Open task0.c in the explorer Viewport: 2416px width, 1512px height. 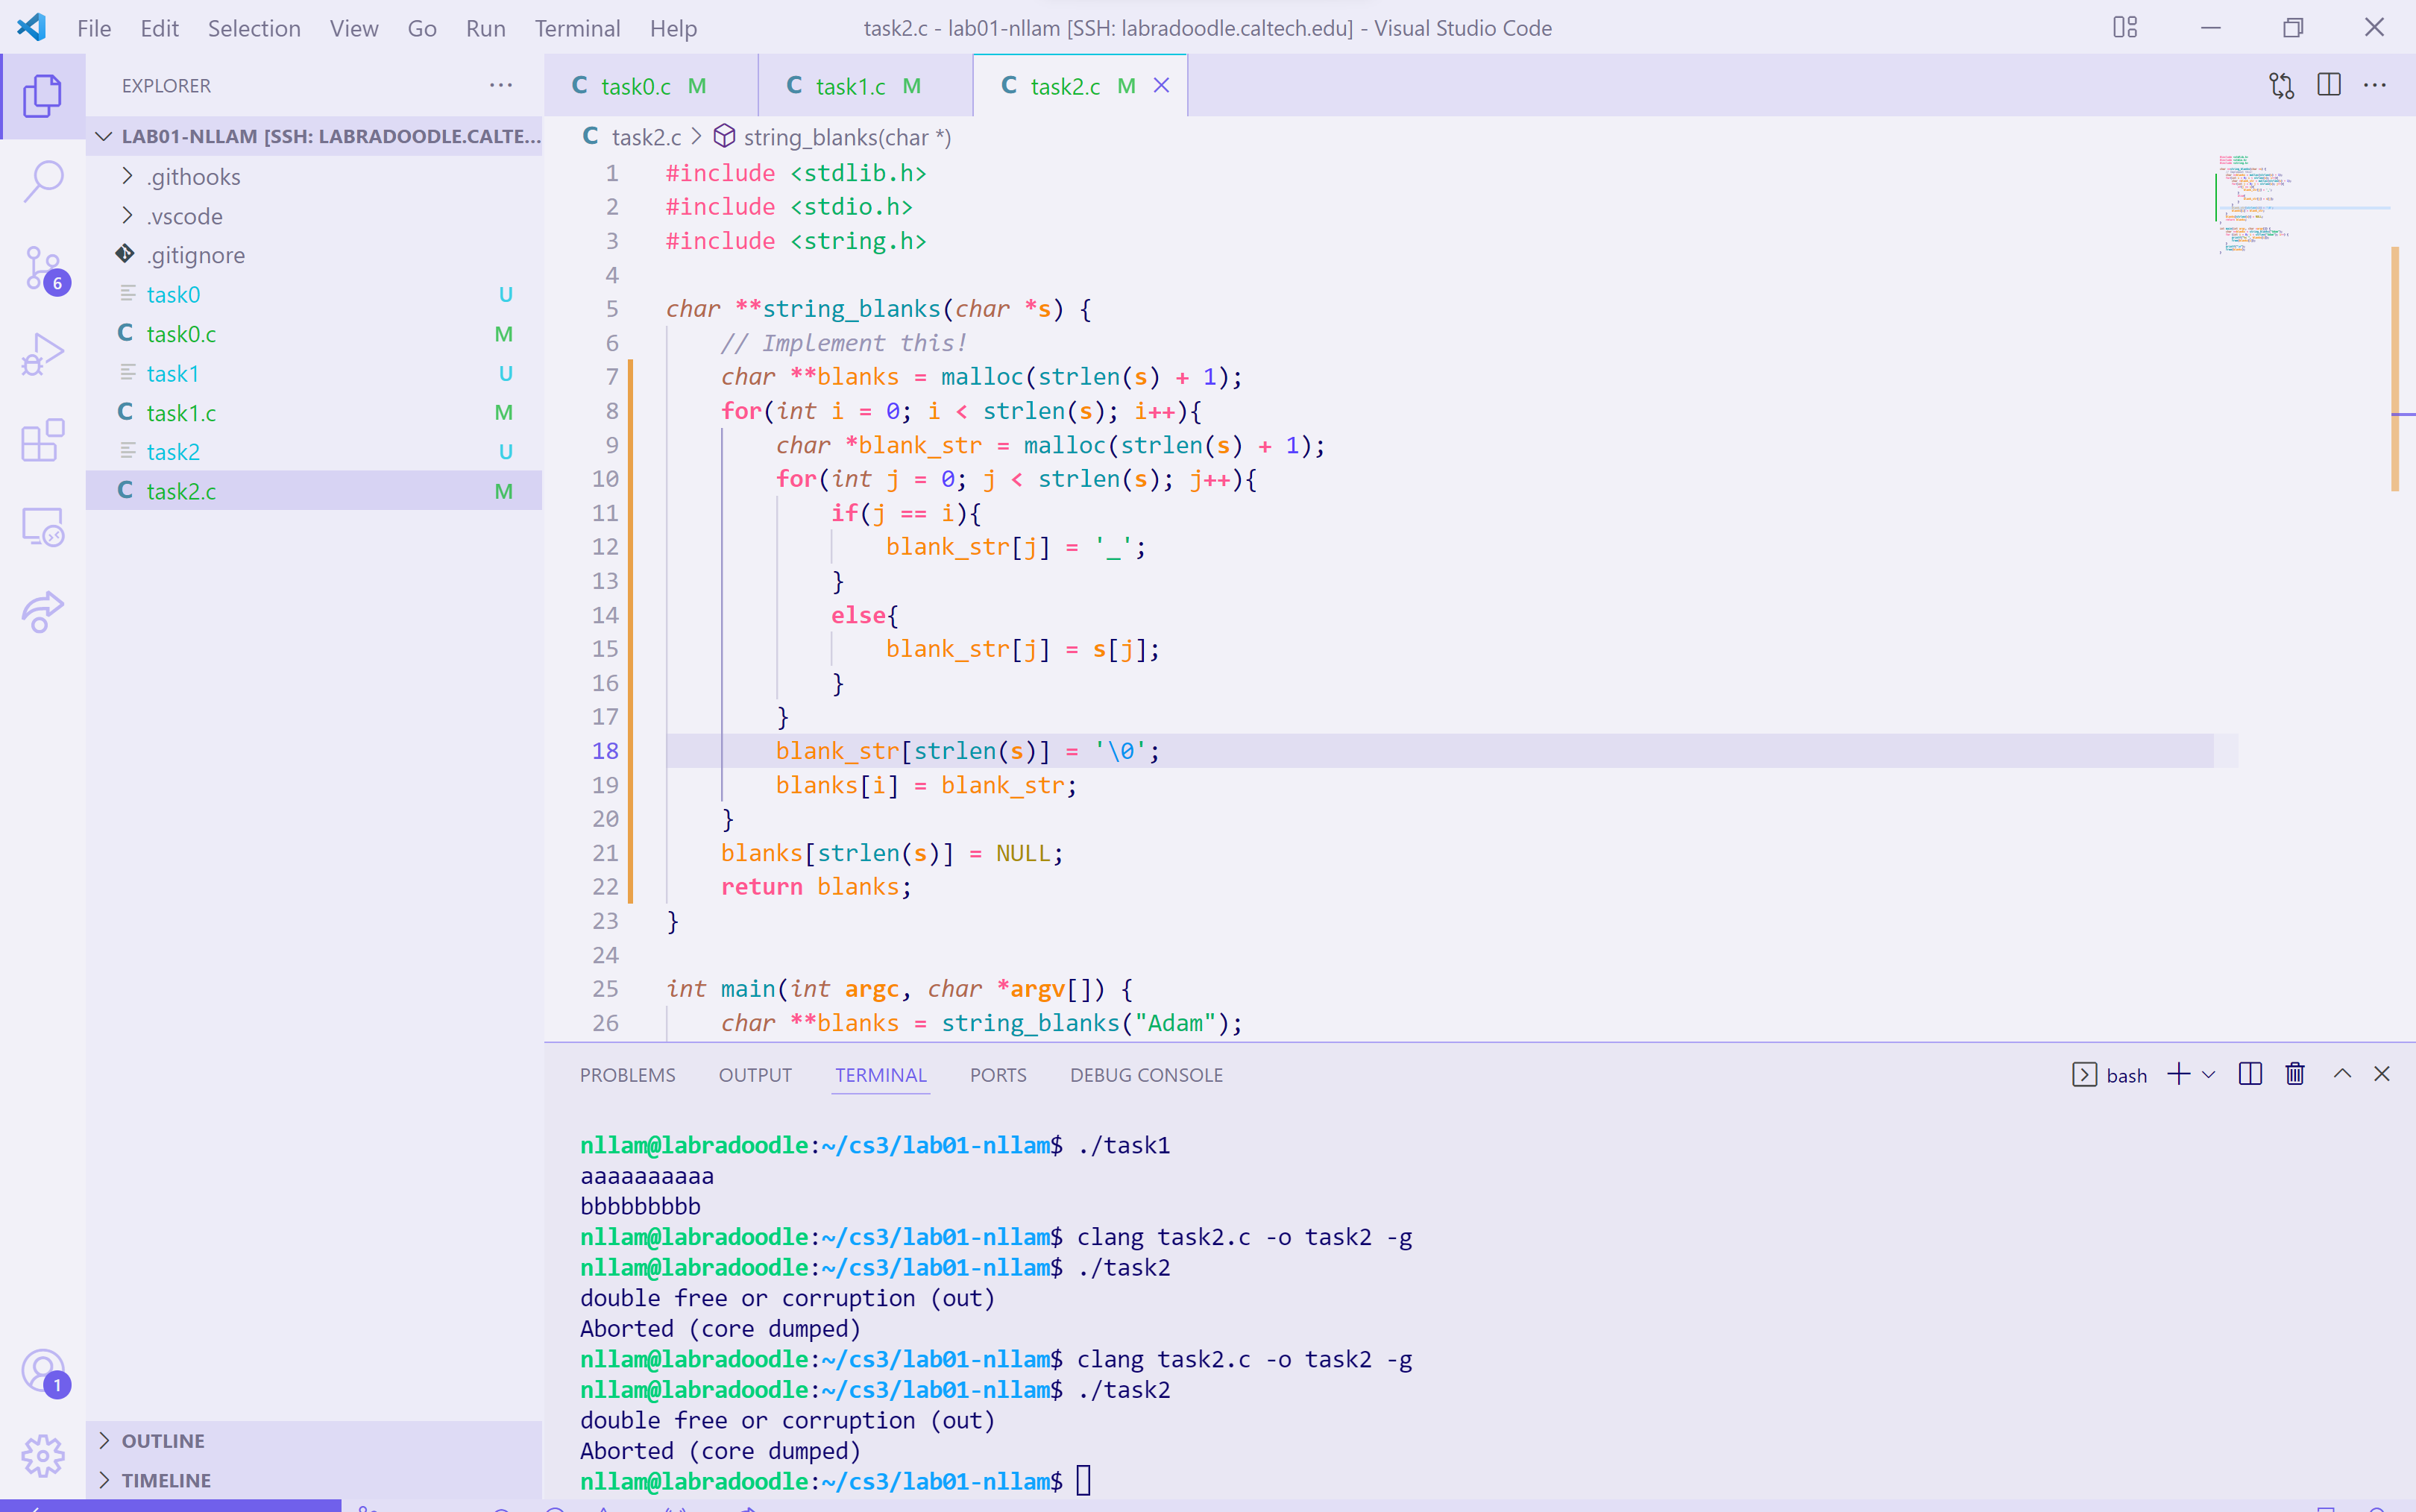click(181, 334)
